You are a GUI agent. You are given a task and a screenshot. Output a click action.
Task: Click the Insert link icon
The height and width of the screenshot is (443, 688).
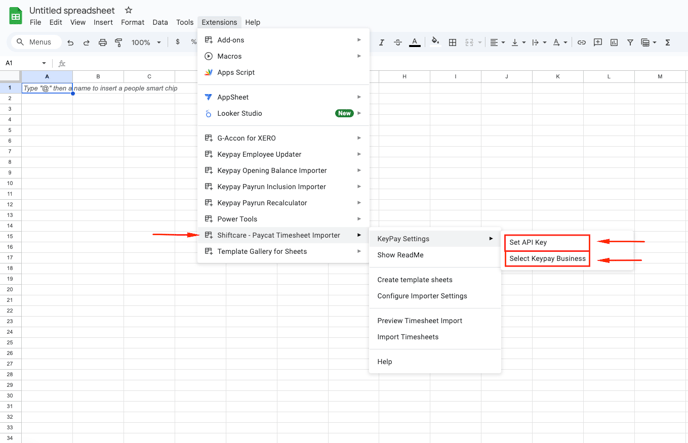[581, 43]
